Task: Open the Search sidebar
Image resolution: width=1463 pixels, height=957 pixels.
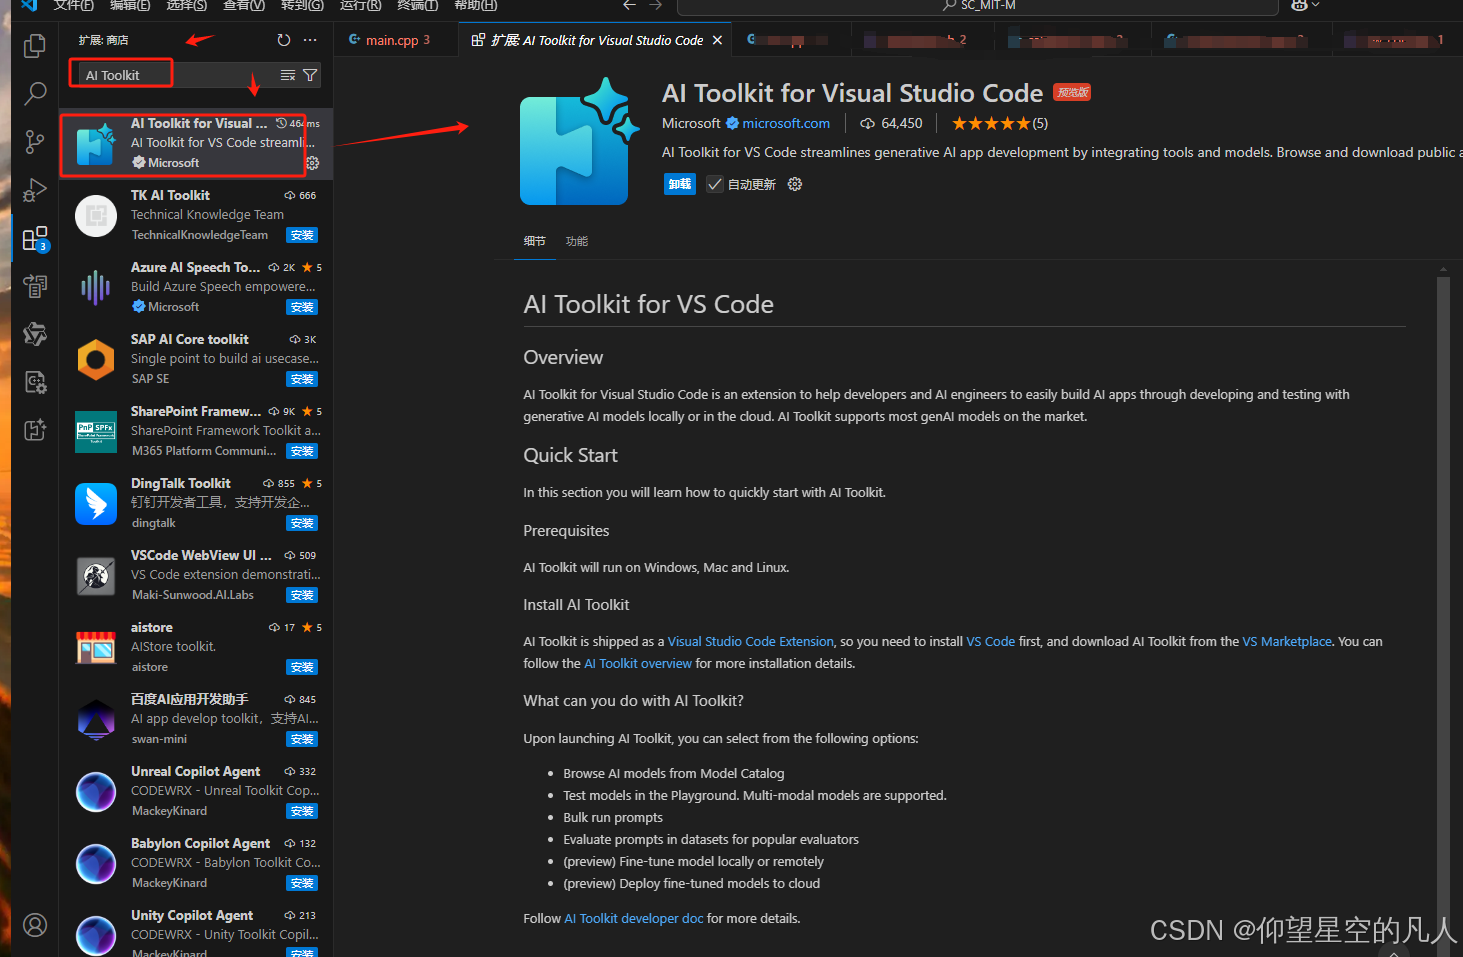Action: [x=35, y=93]
